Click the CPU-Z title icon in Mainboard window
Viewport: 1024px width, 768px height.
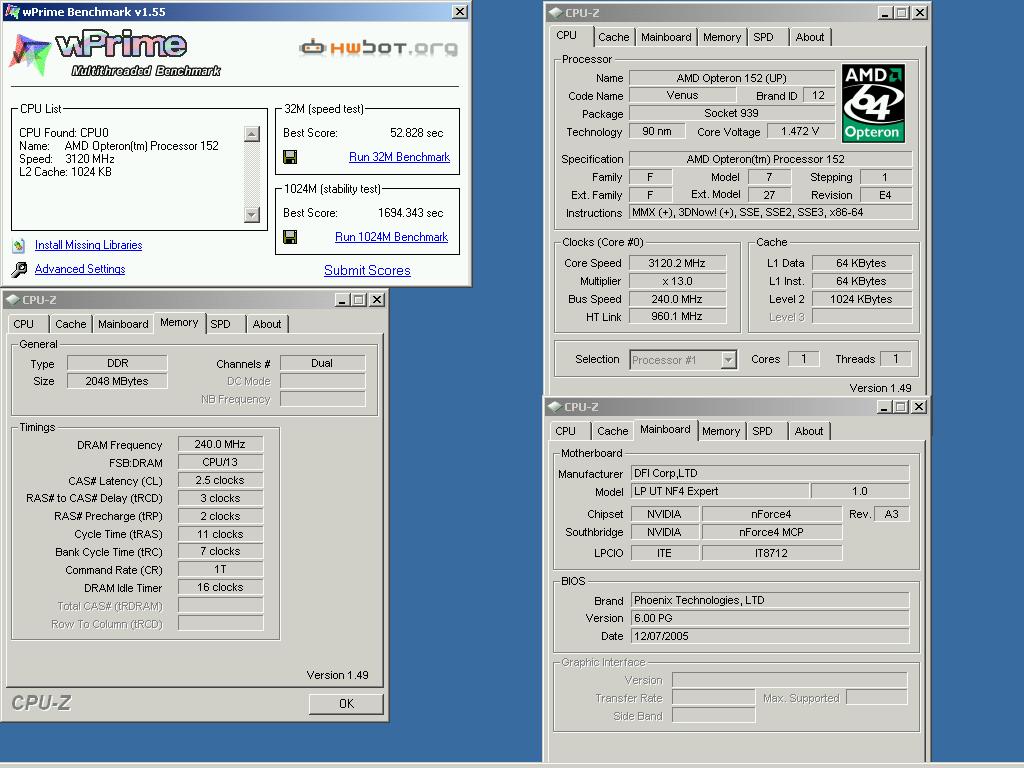coord(555,407)
